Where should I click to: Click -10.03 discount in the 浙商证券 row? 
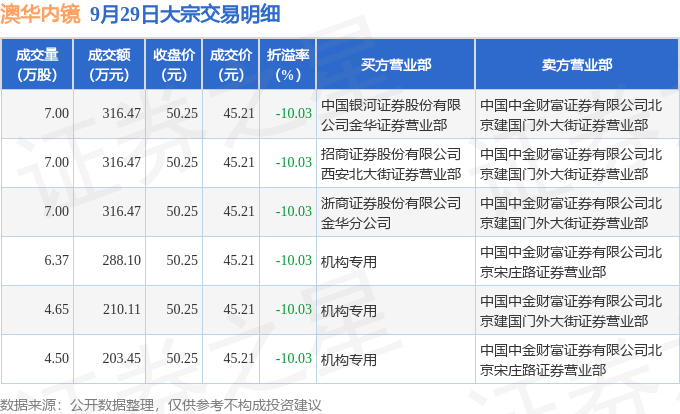point(294,212)
